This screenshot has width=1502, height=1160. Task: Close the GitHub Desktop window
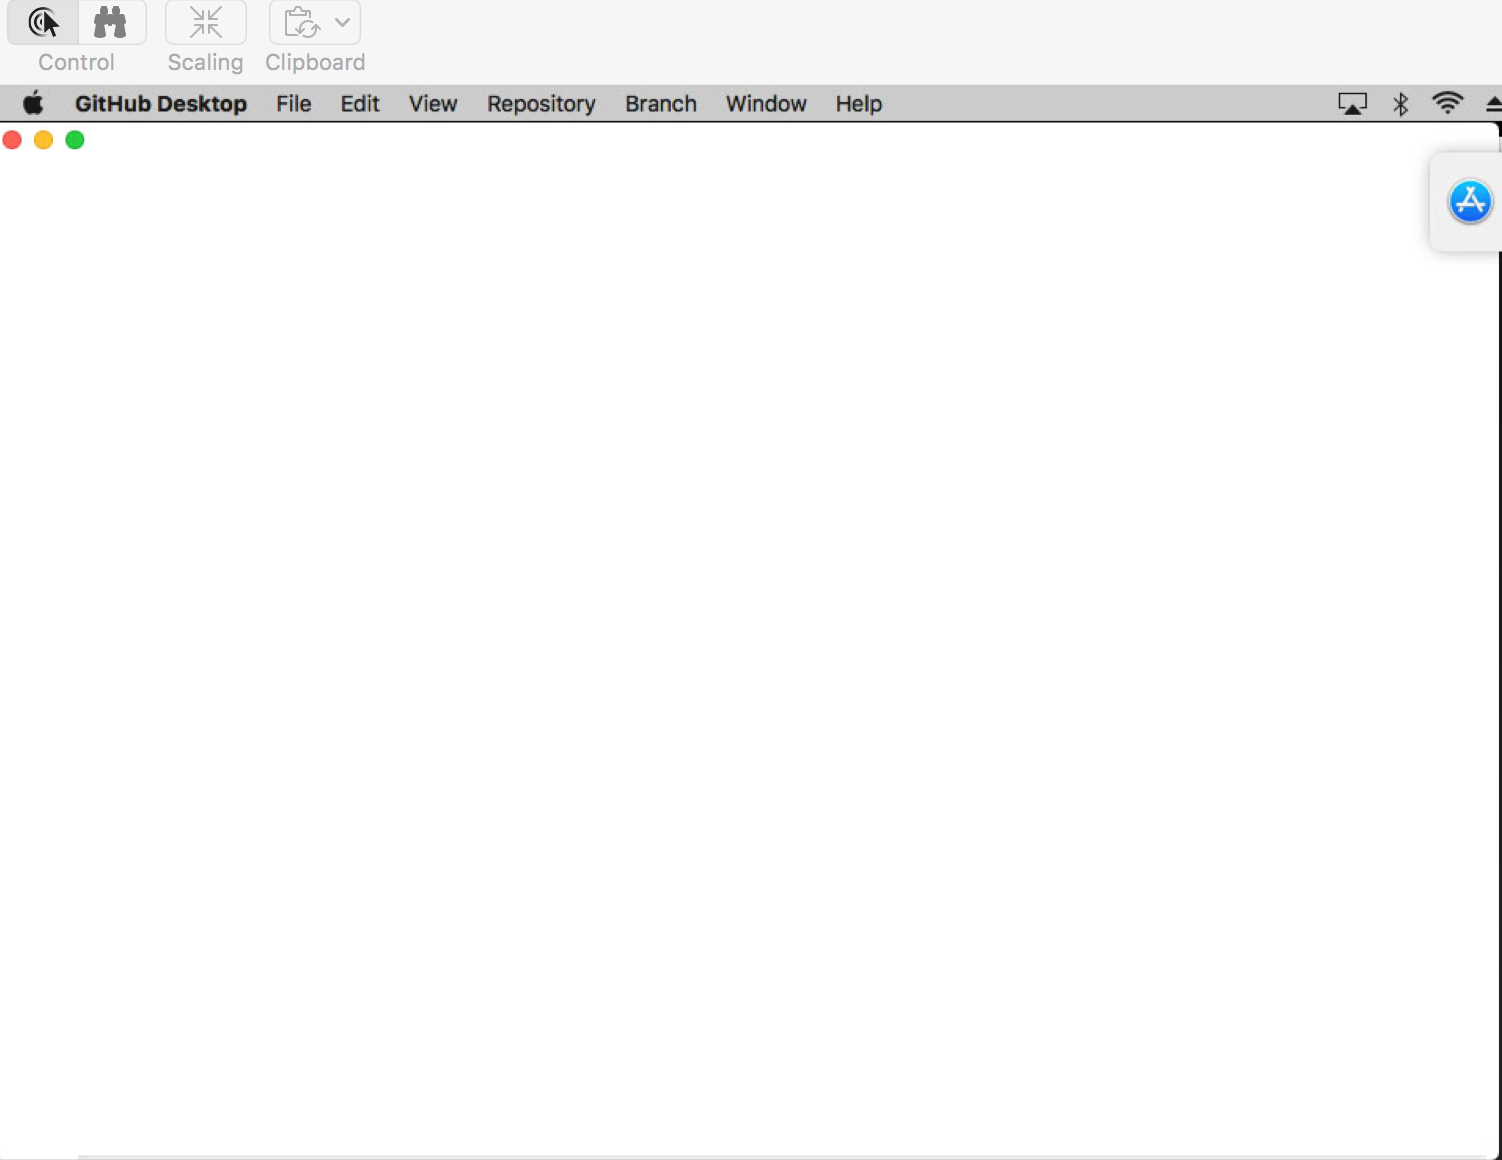(x=13, y=140)
